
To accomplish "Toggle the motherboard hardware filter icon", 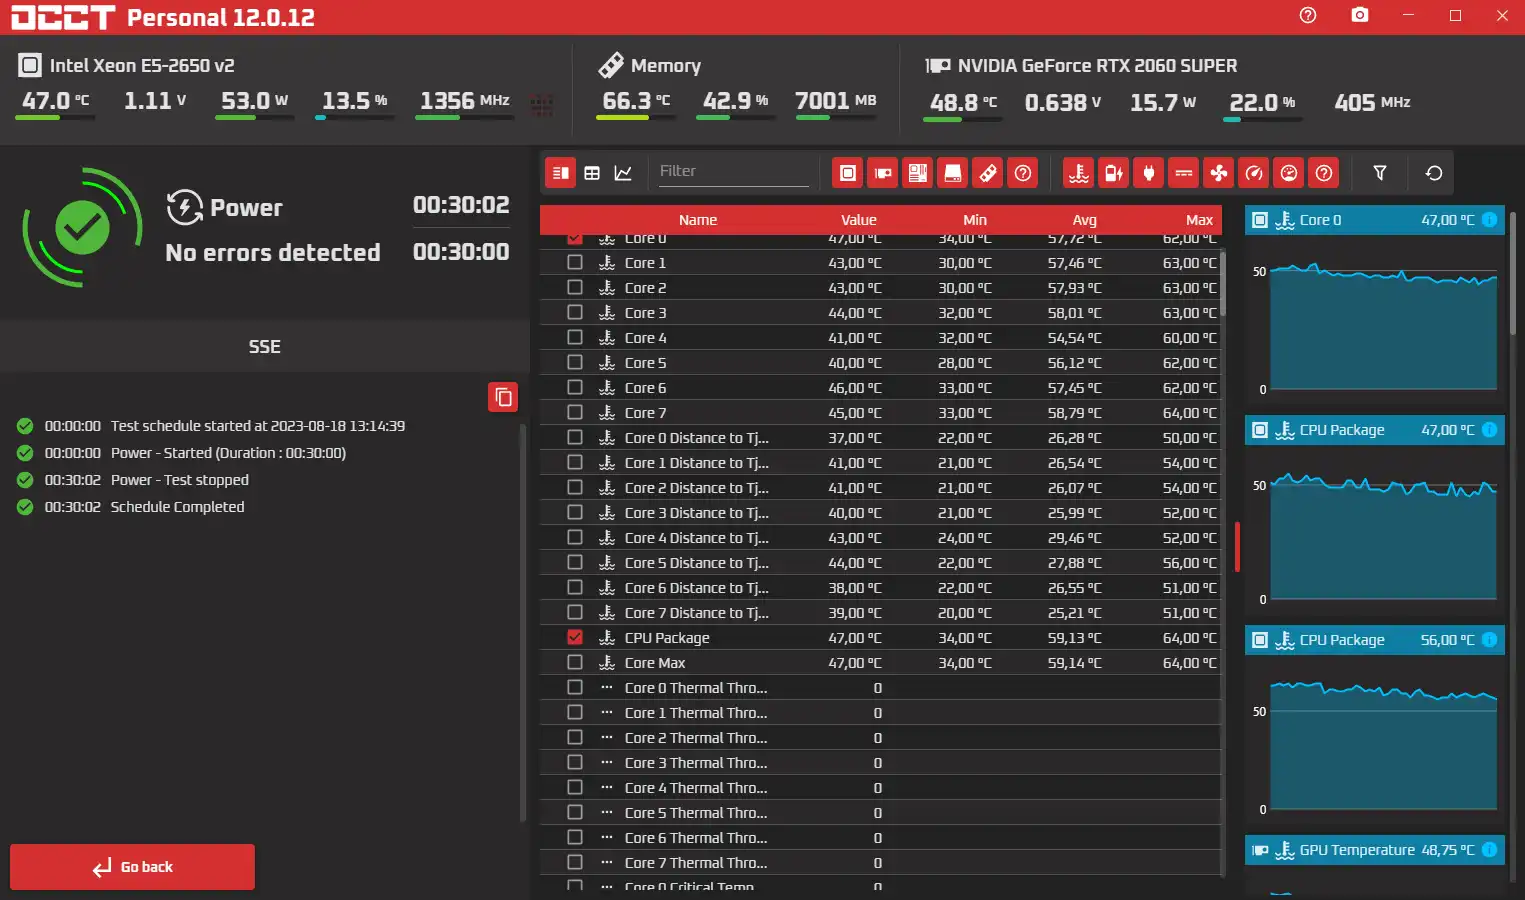I will tap(918, 173).
